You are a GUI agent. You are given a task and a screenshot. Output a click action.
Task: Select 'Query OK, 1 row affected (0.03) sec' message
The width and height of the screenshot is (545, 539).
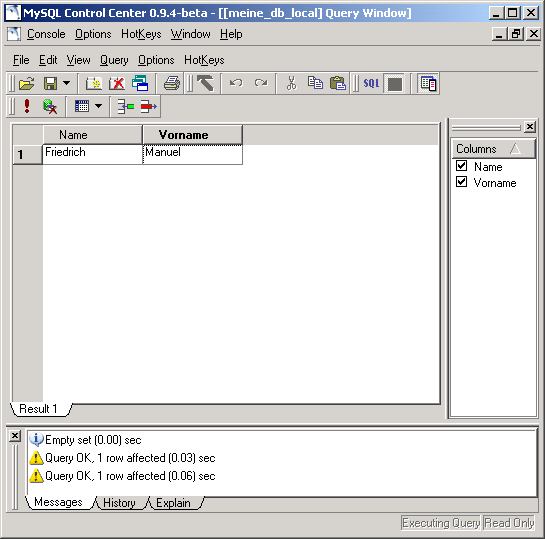(x=122, y=458)
